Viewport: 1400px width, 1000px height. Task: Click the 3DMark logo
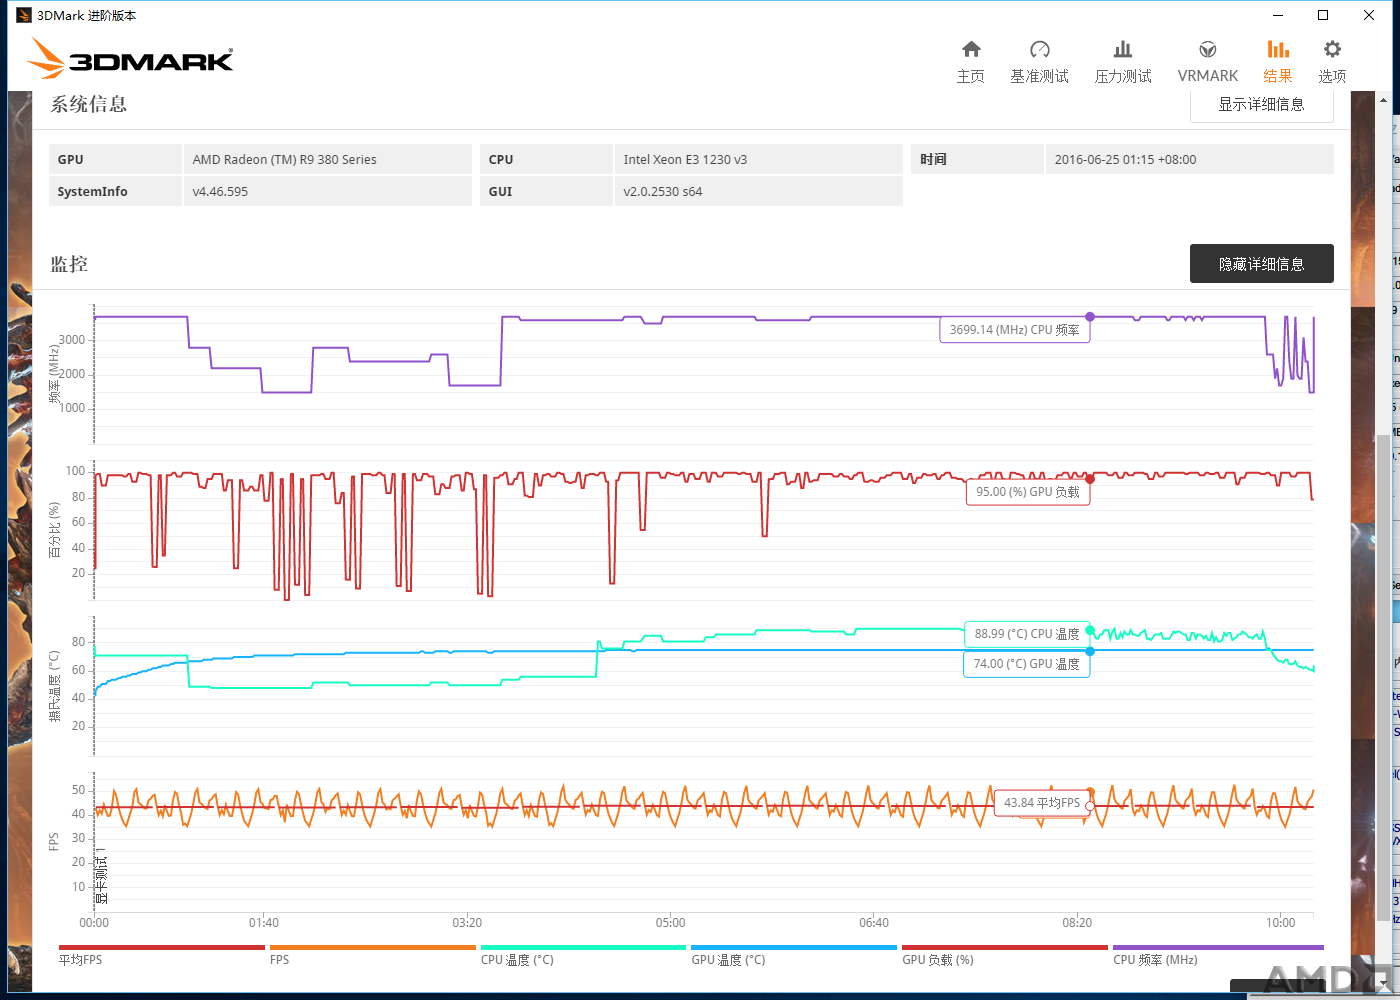tap(131, 58)
